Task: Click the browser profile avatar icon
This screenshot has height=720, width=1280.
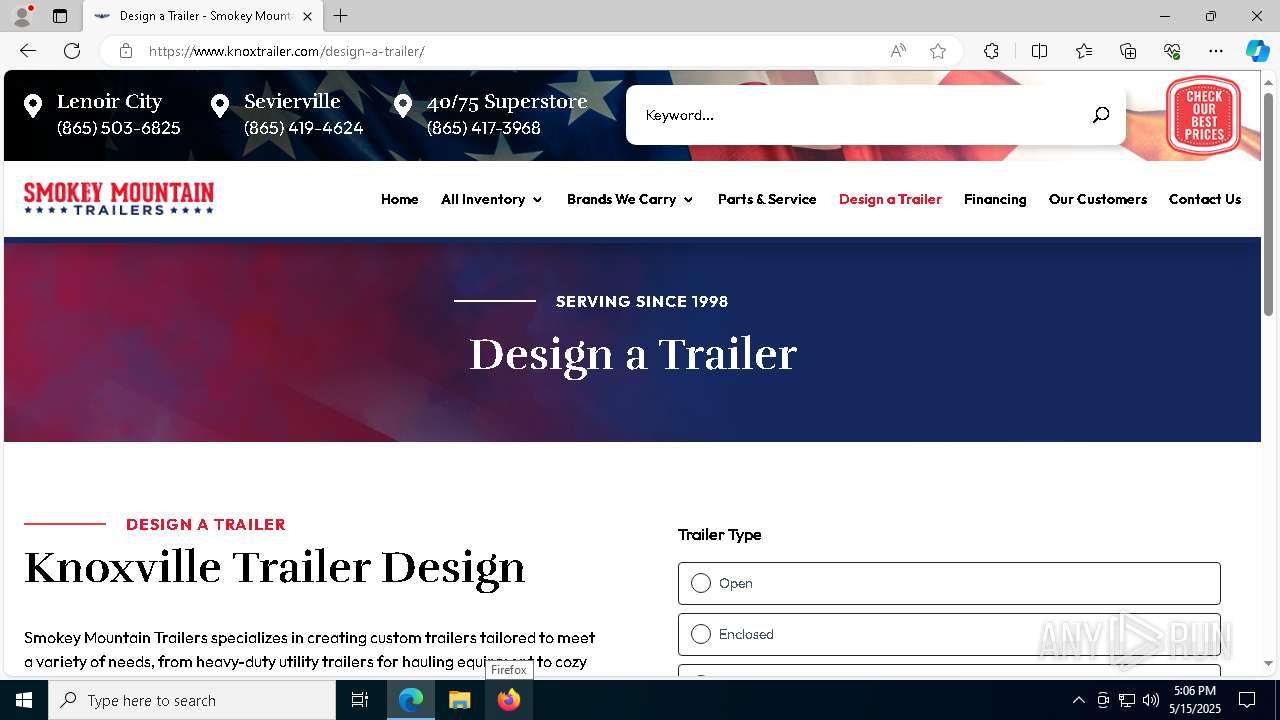Action: coord(22,16)
